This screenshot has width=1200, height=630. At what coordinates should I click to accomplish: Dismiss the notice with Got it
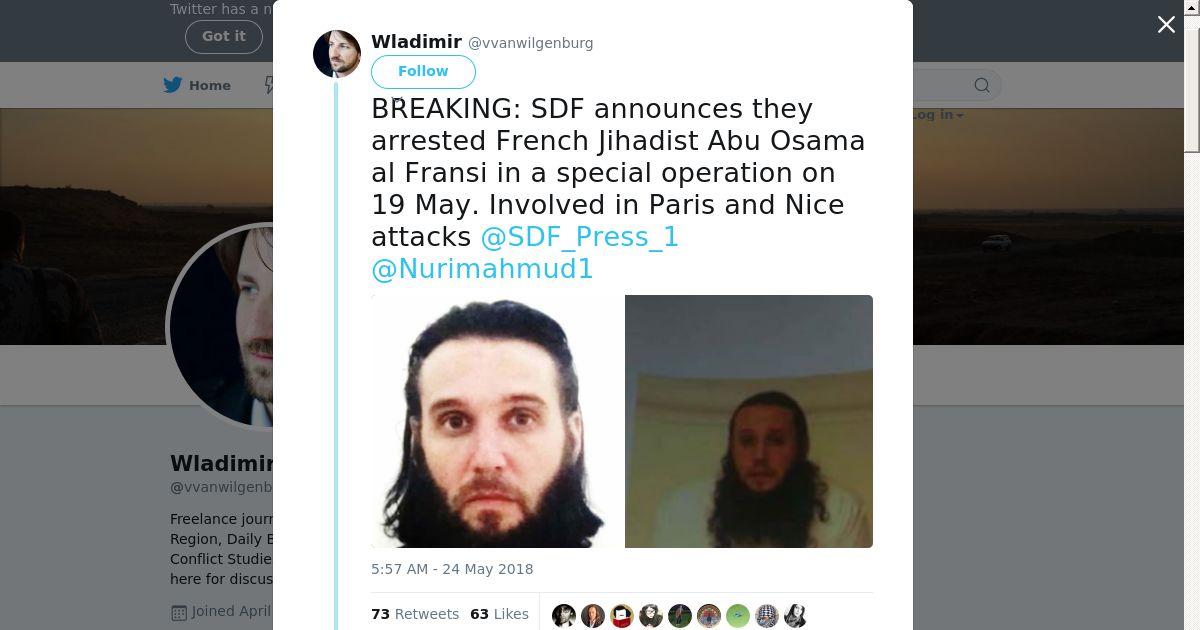click(224, 36)
